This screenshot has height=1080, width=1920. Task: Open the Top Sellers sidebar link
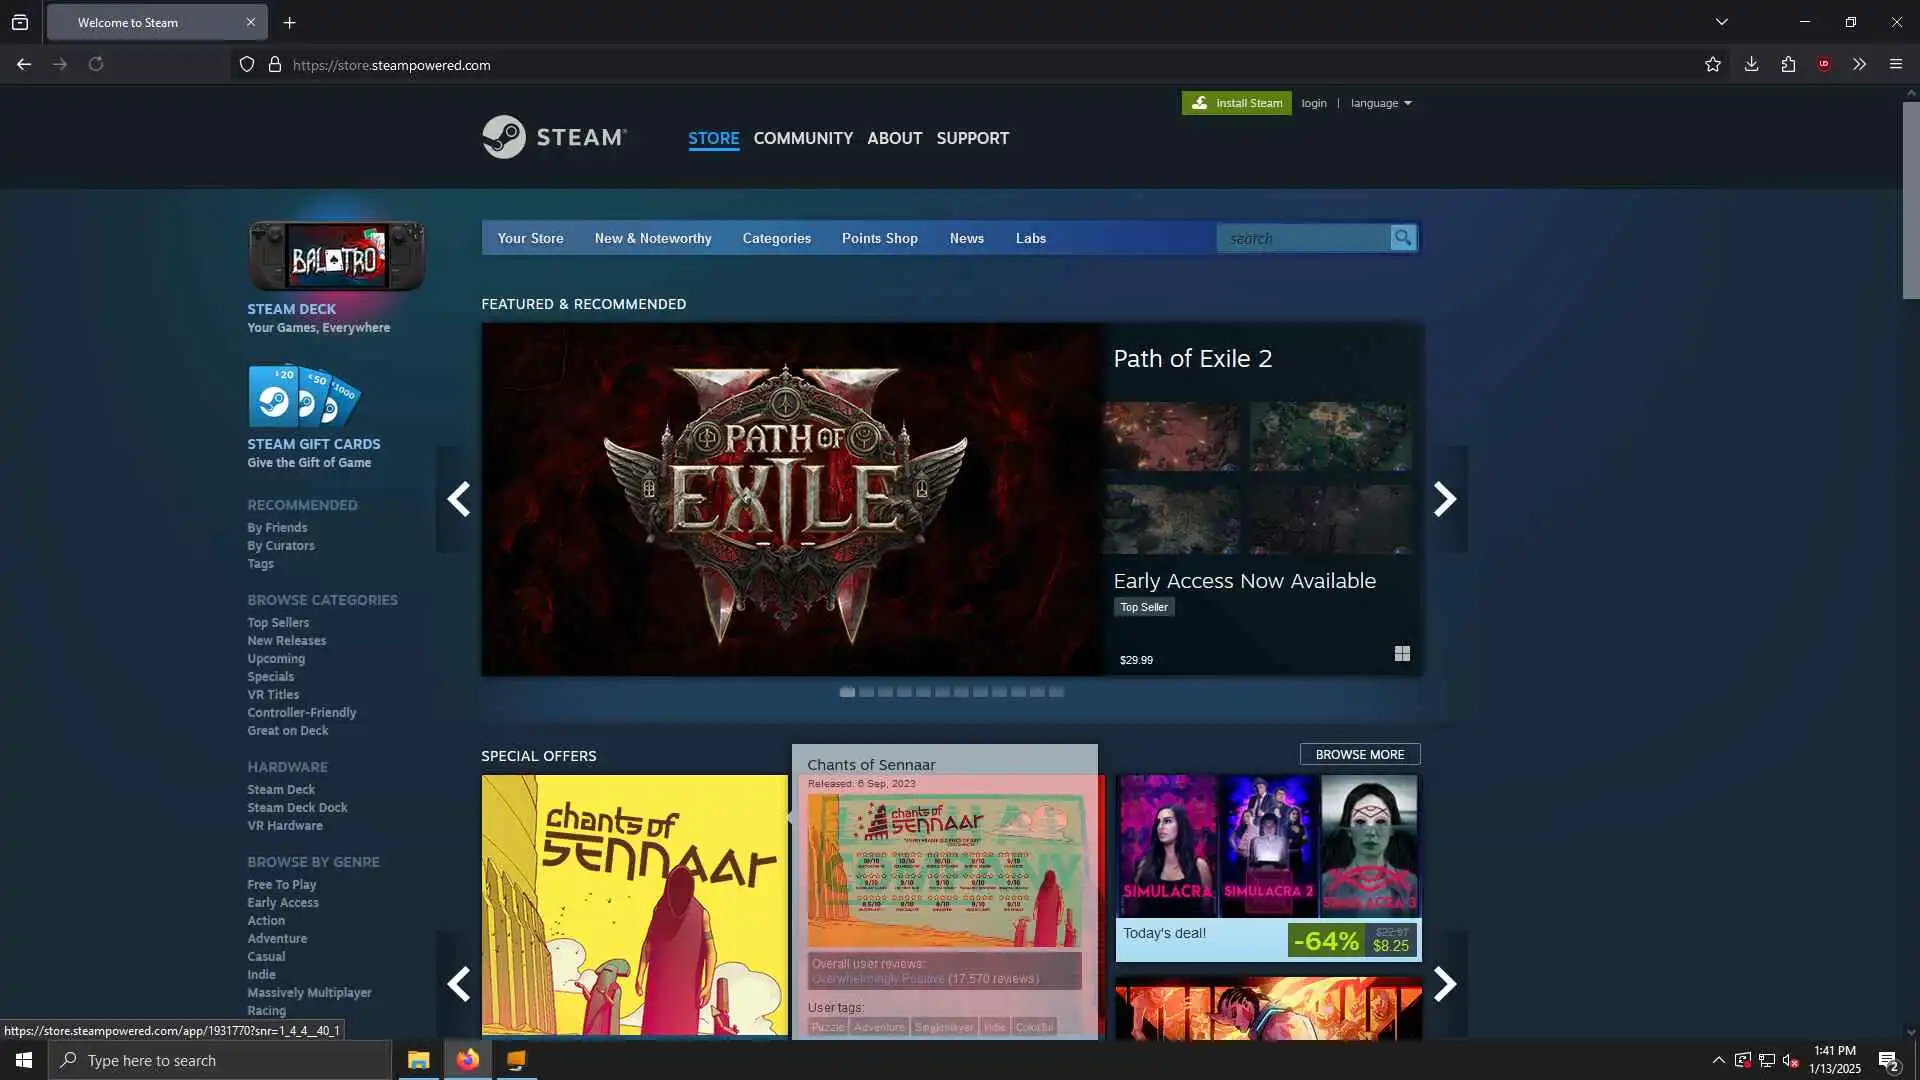click(278, 622)
